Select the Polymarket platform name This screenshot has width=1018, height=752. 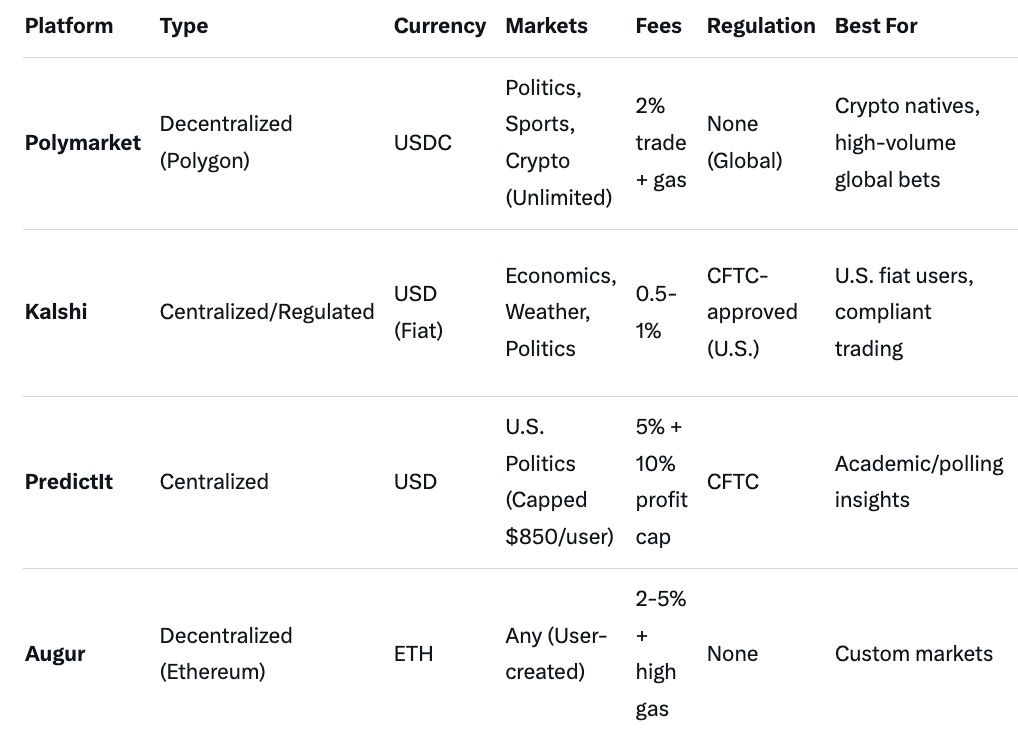pos(83,143)
